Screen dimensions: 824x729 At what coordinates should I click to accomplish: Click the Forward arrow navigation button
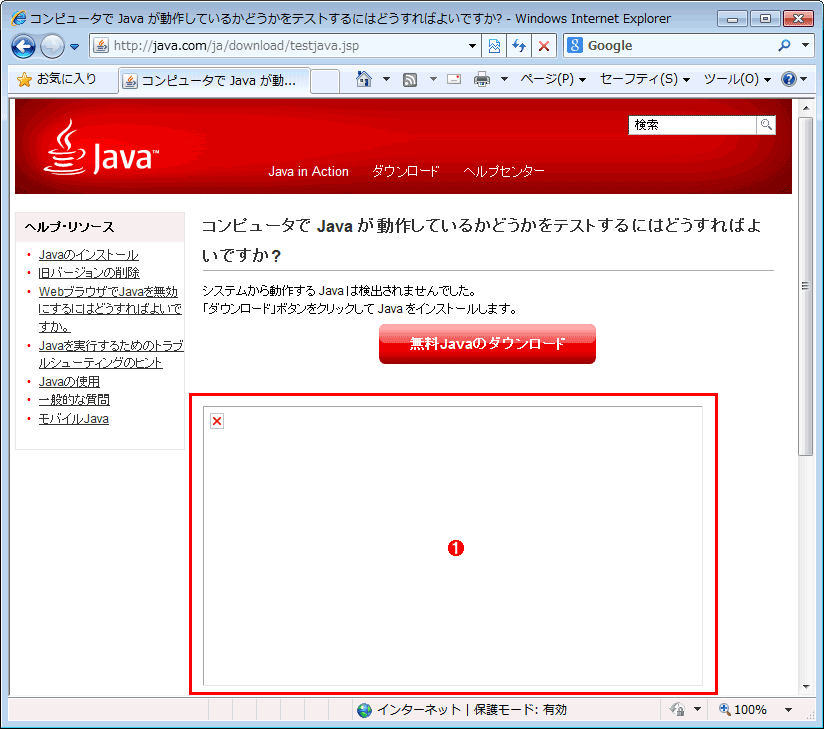point(52,46)
